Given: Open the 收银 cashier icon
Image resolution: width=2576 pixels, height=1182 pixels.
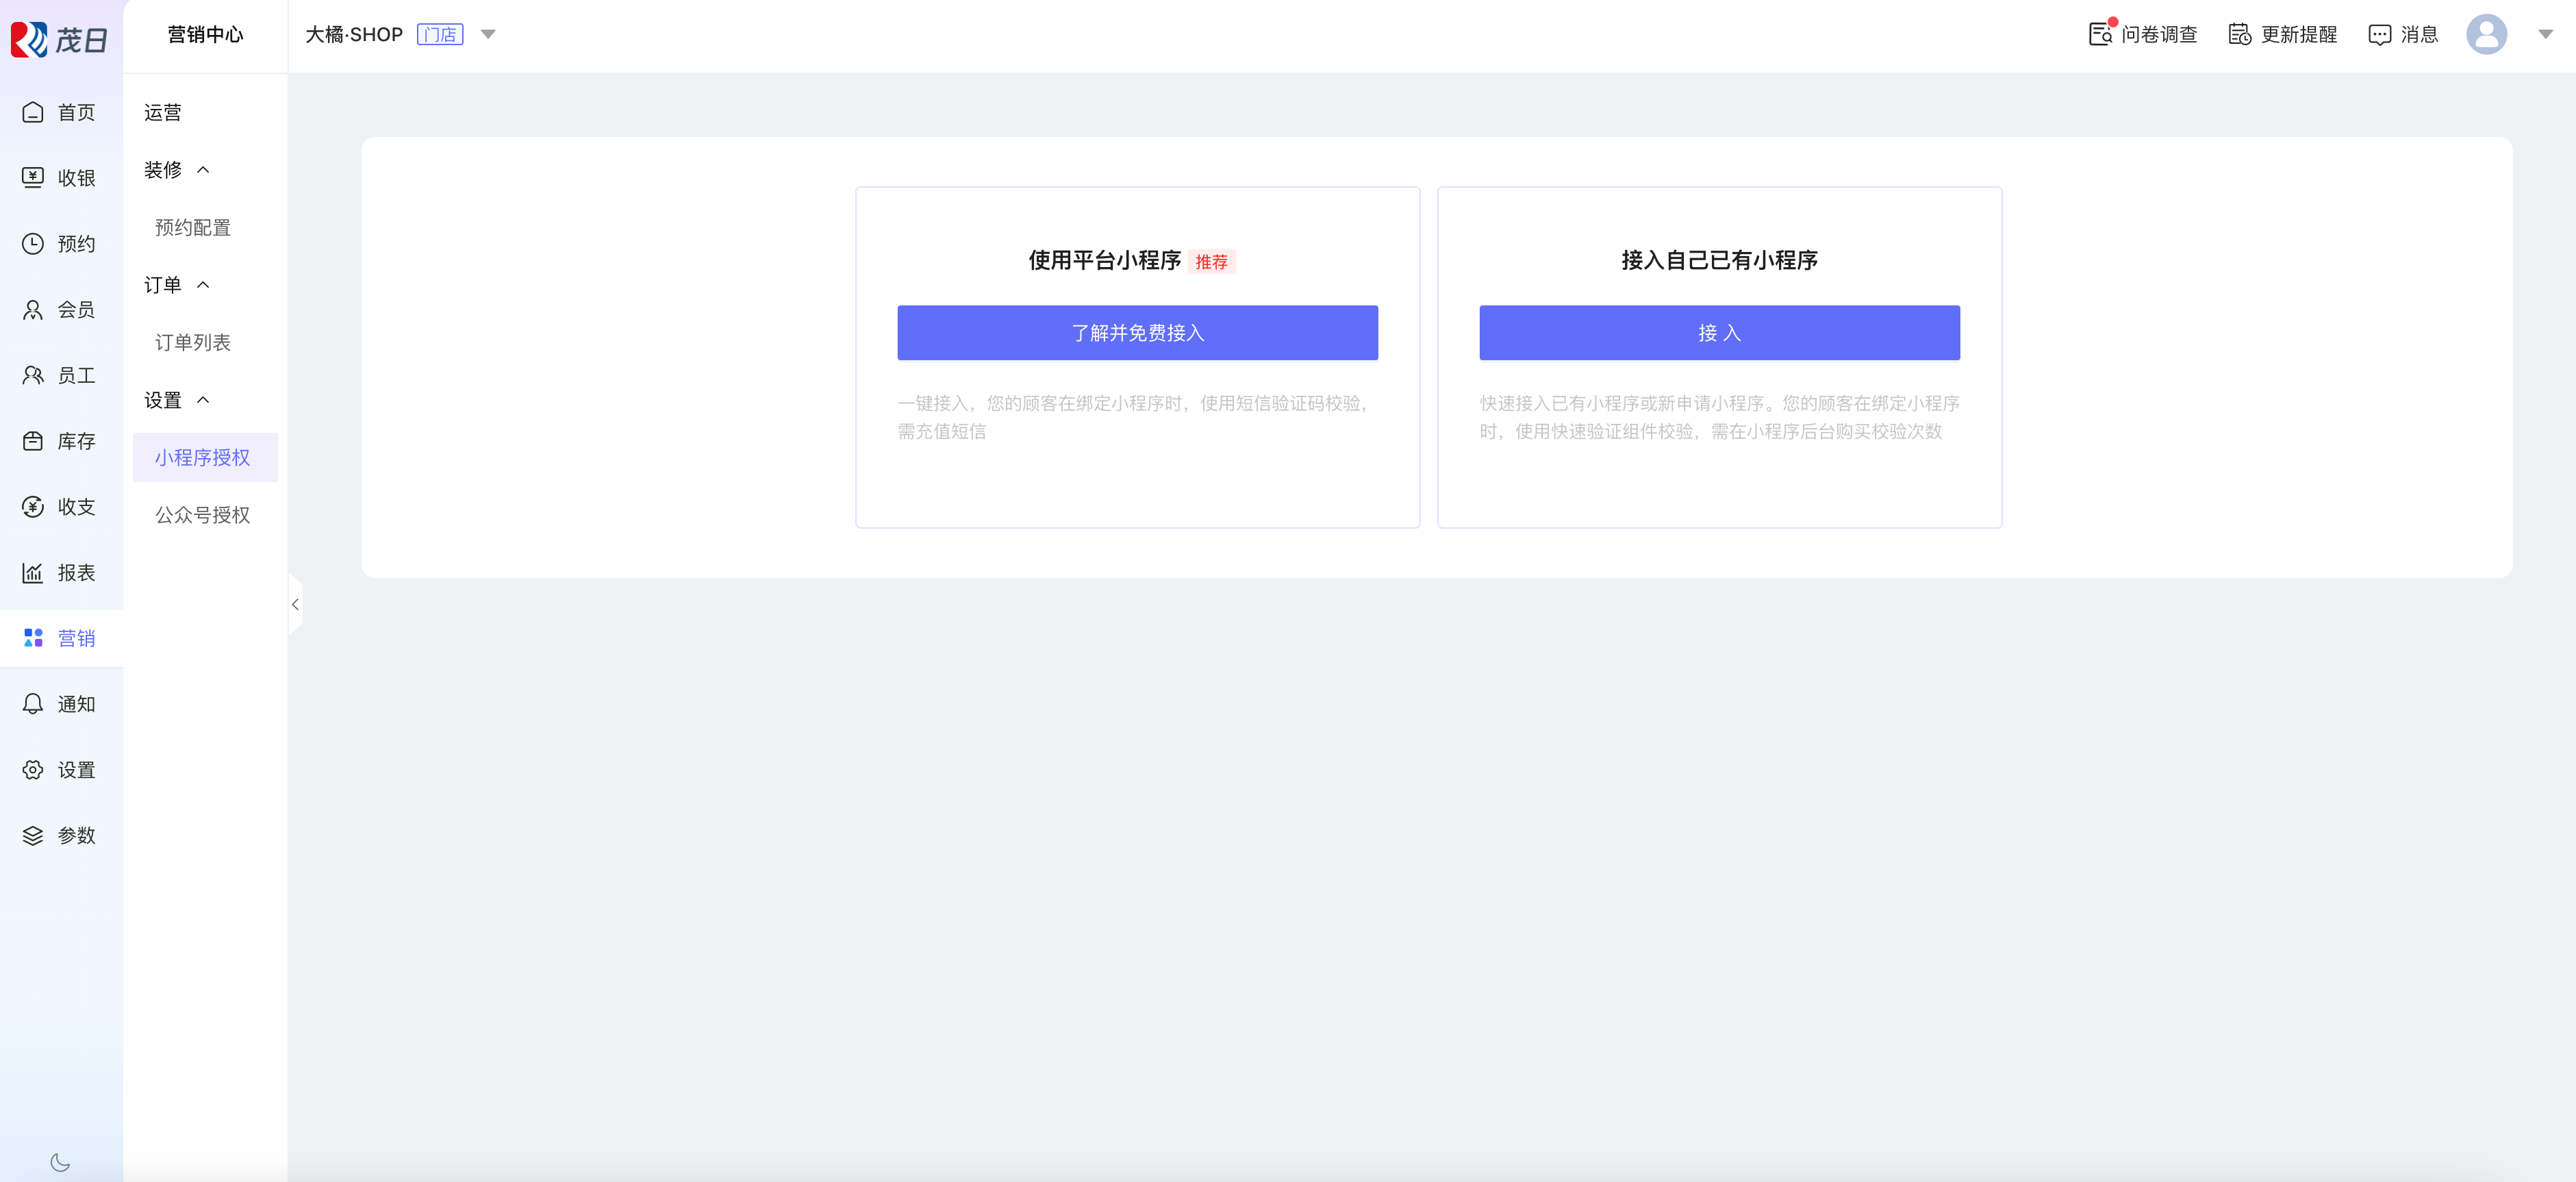Looking at the screenshot, I should pos(33,178).
